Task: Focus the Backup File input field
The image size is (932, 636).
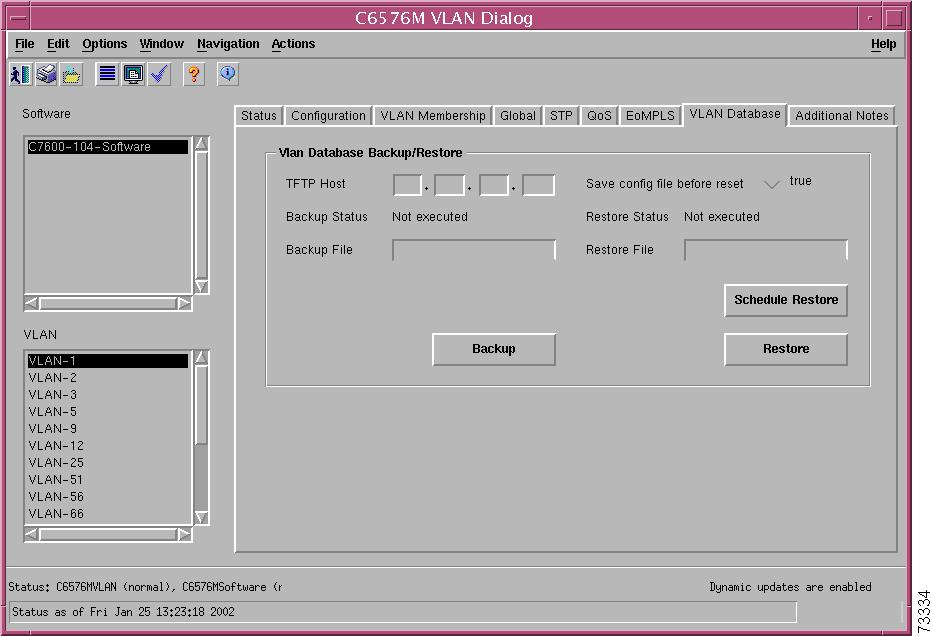Action: pyautogui.click(x=474, y=250)
